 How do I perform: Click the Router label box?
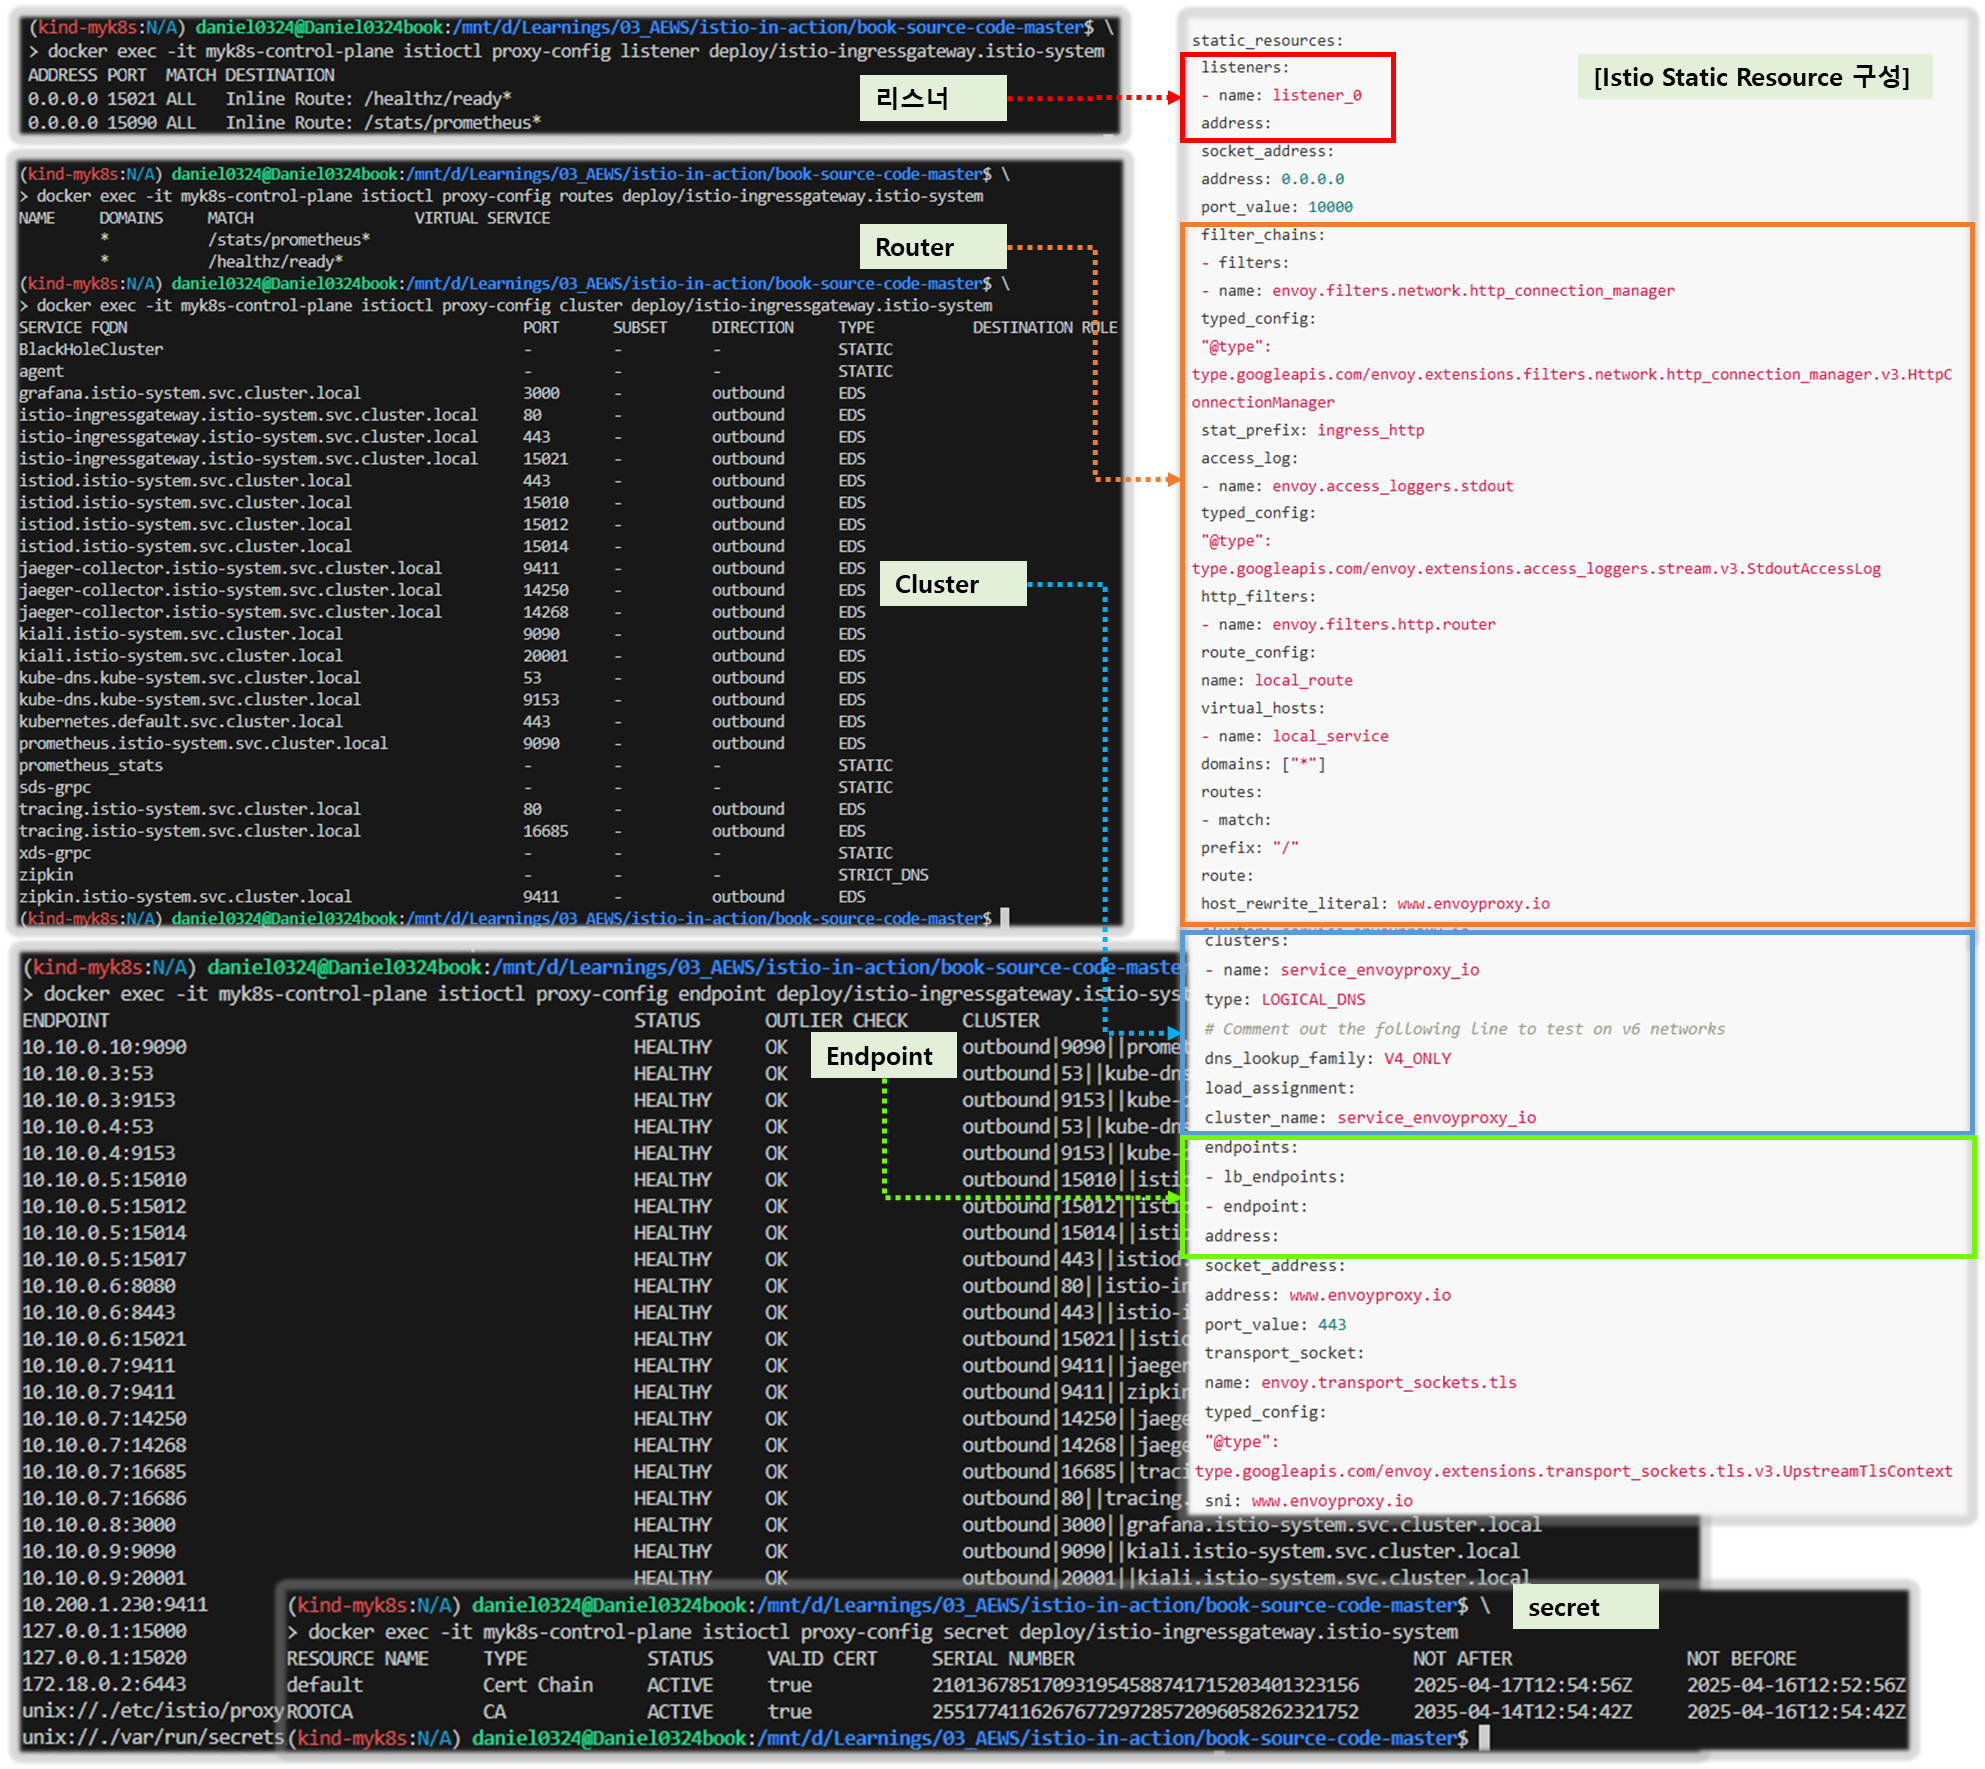point(932,247)
